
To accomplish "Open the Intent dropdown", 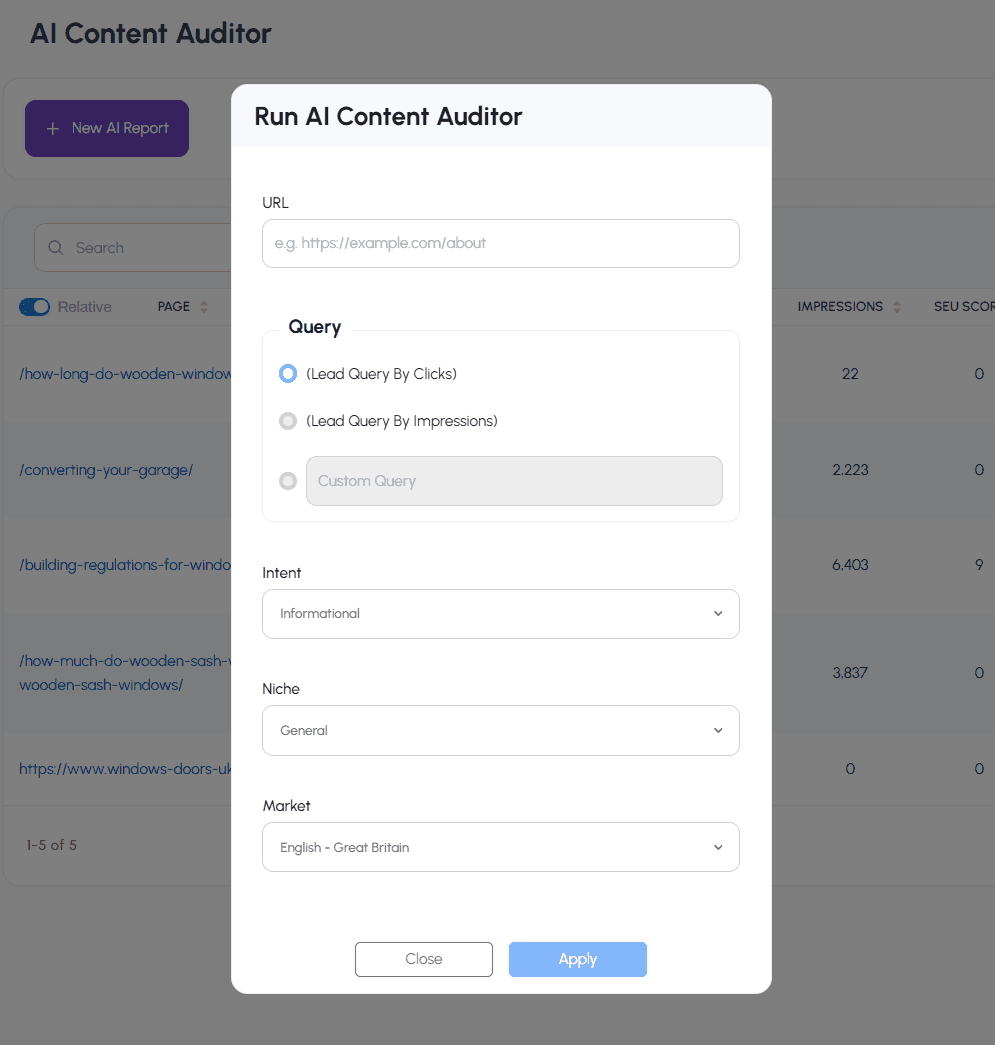I will tap(500, 614).
